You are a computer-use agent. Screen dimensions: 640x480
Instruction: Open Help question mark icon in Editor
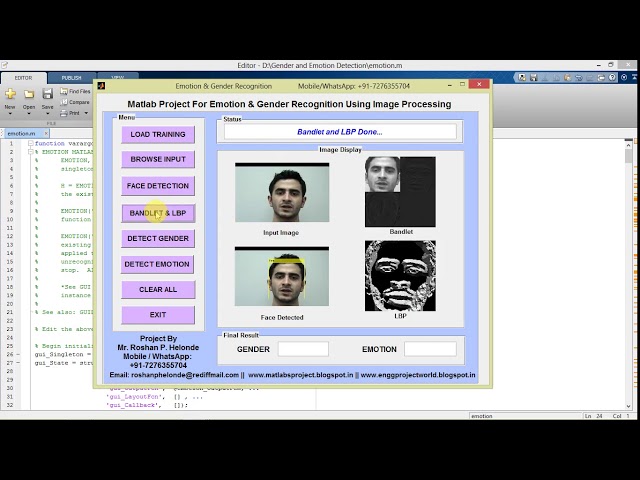coord(612,77)
